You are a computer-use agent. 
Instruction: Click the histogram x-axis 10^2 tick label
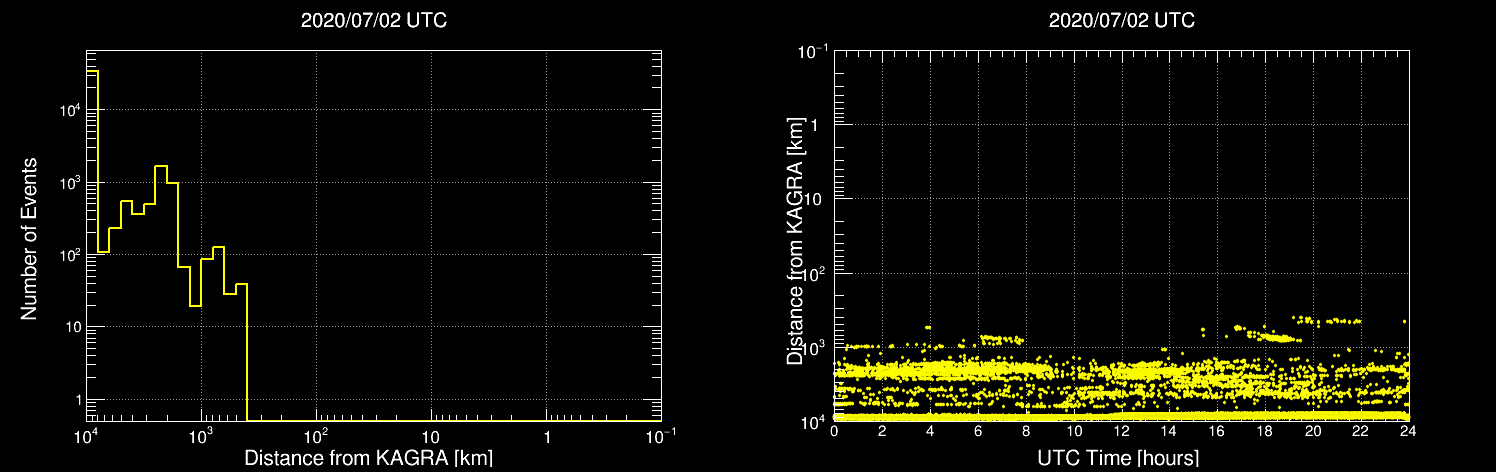point(316,438)
